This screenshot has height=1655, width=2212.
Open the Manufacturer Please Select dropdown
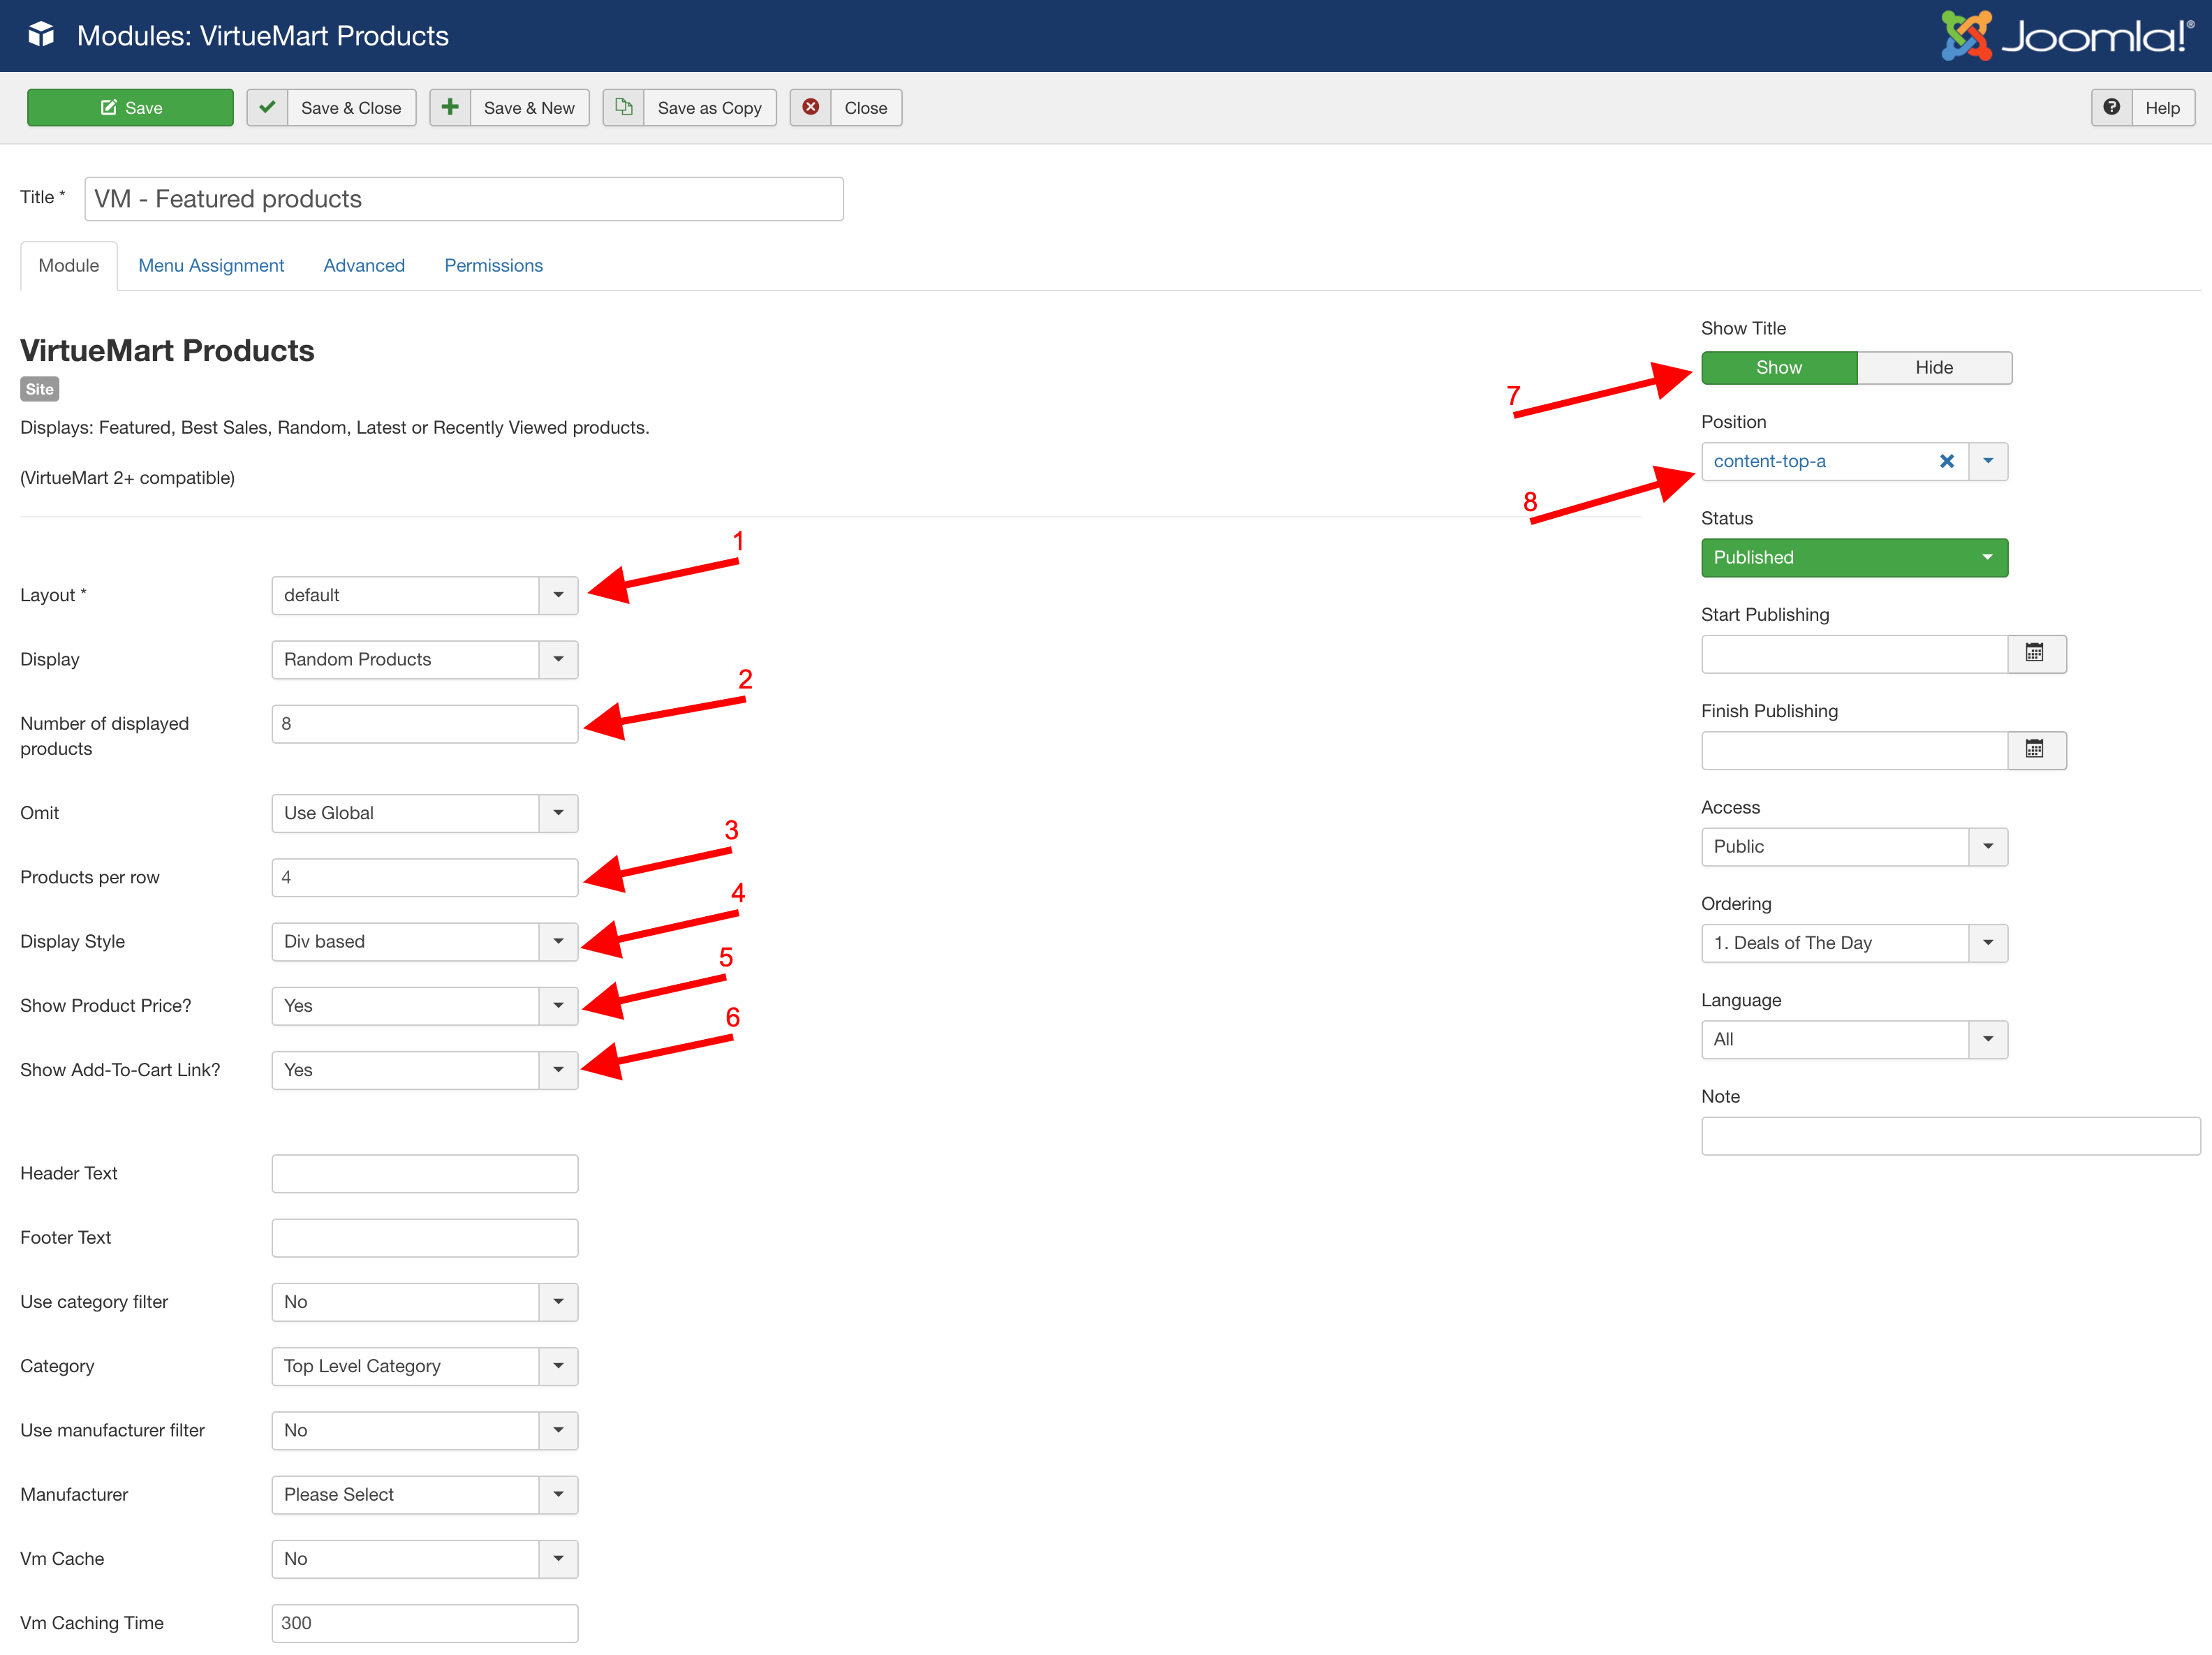coord(424,1494)
